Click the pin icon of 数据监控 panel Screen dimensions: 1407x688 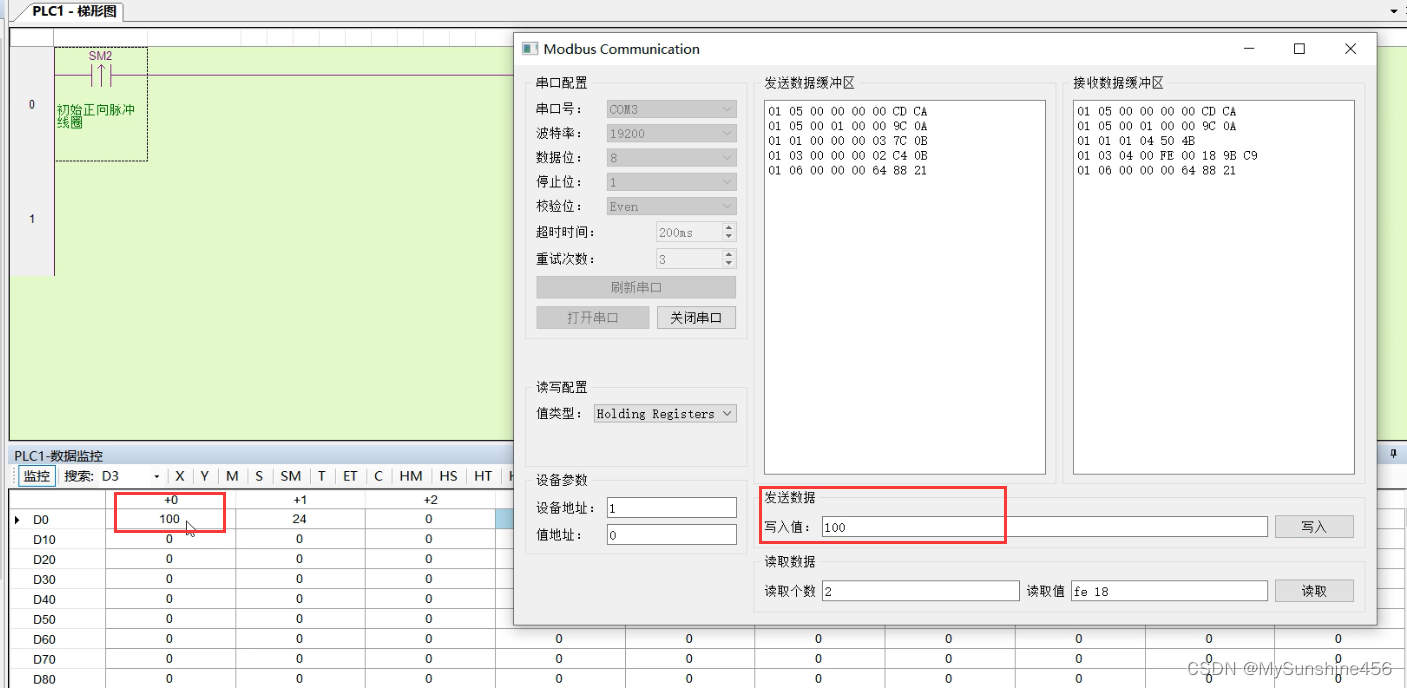coord(1395,454)
